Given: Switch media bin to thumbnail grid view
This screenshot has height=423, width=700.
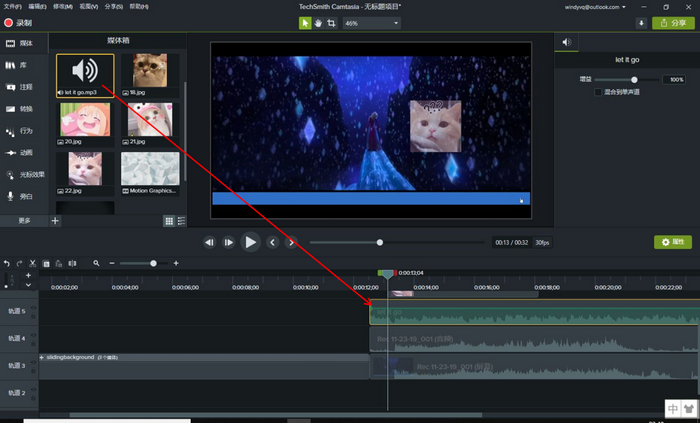Looking at the screenshot, I should tap(169, 221).
